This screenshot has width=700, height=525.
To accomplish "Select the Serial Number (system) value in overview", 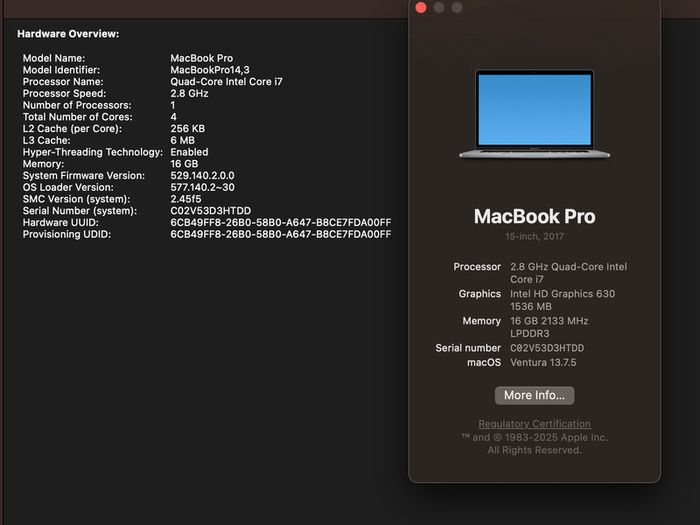I will pyautogui.click(x=211, y=211).
